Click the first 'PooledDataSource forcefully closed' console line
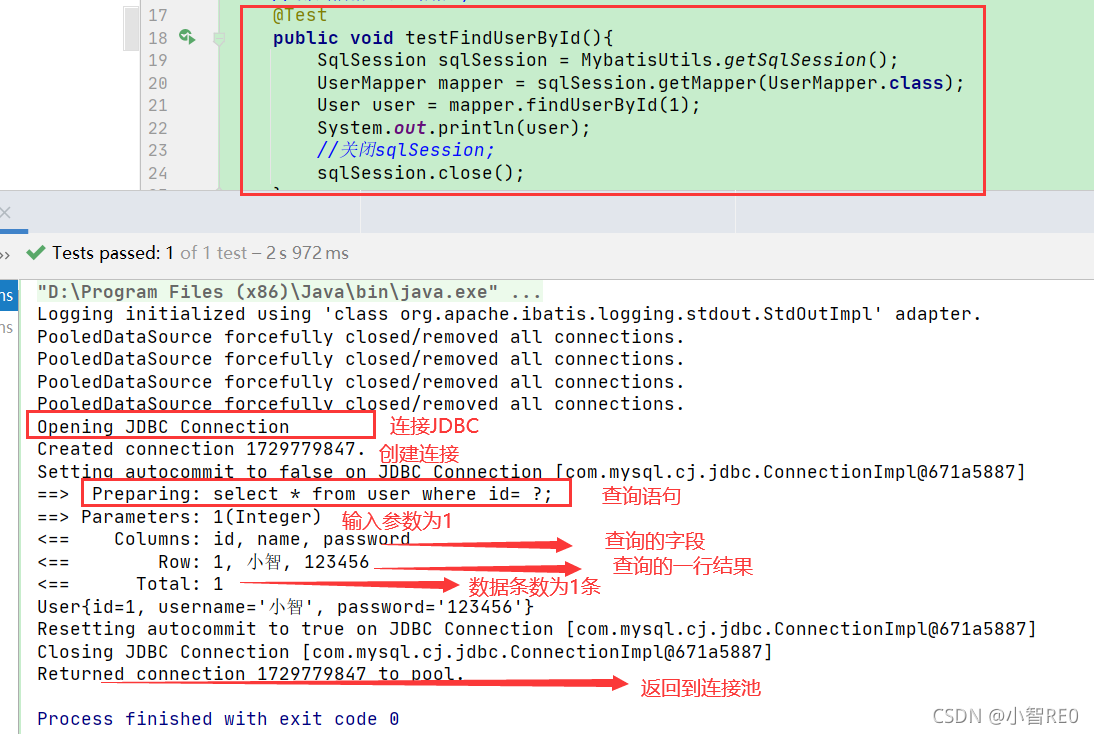Screen dimensions: 1094x734 (x=360, y=337)
